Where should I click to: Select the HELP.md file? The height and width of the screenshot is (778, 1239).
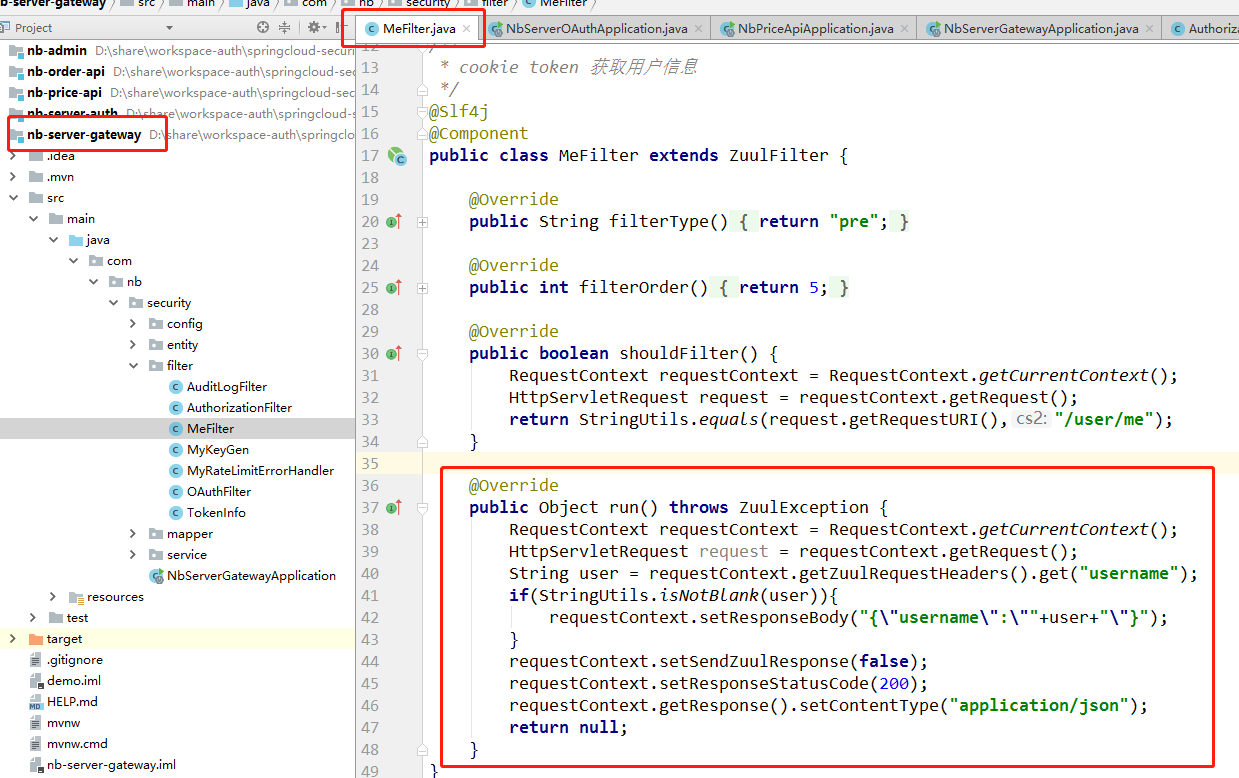[72, 702]
